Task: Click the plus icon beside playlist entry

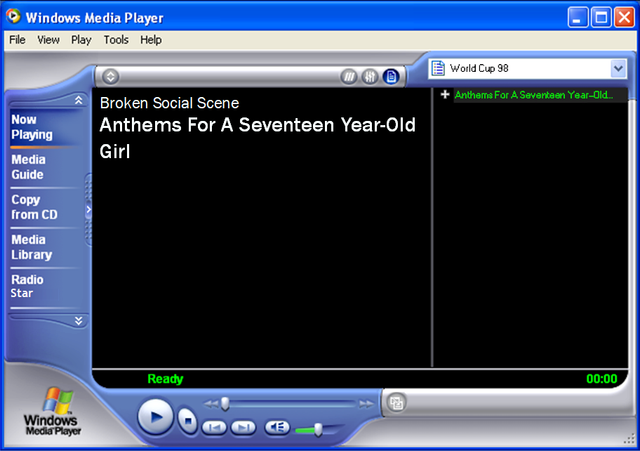Action: pos(445,95)
